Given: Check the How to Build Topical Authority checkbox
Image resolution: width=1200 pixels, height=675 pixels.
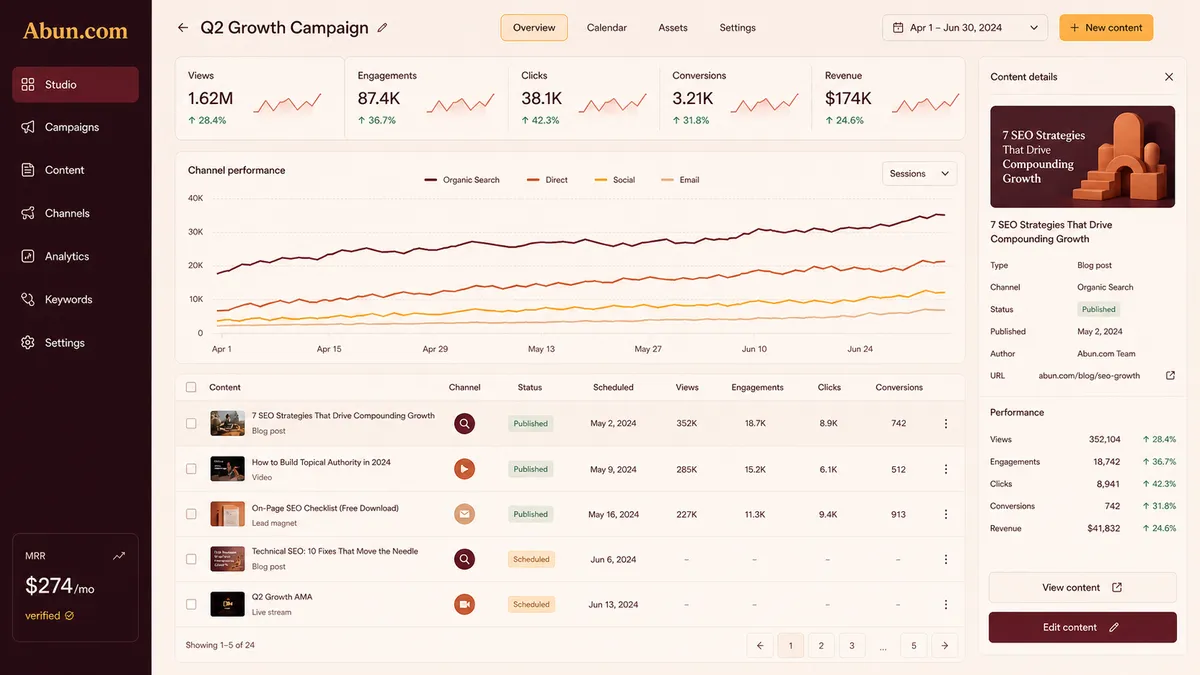Looking at the screenshot, I should pyautogui.click(x=191, y=468).
